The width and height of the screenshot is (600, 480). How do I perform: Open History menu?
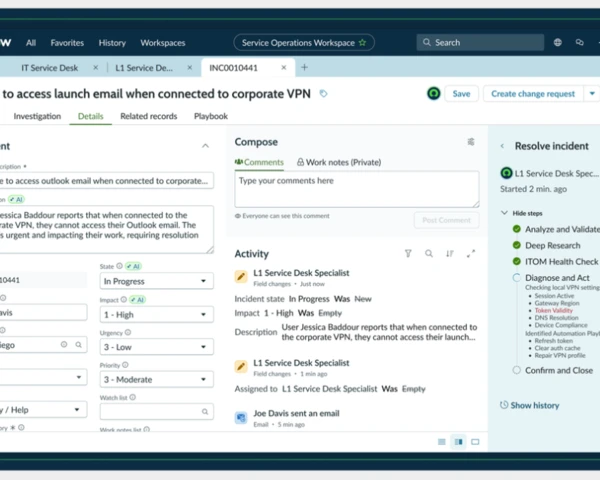click(x=112, y=43)
